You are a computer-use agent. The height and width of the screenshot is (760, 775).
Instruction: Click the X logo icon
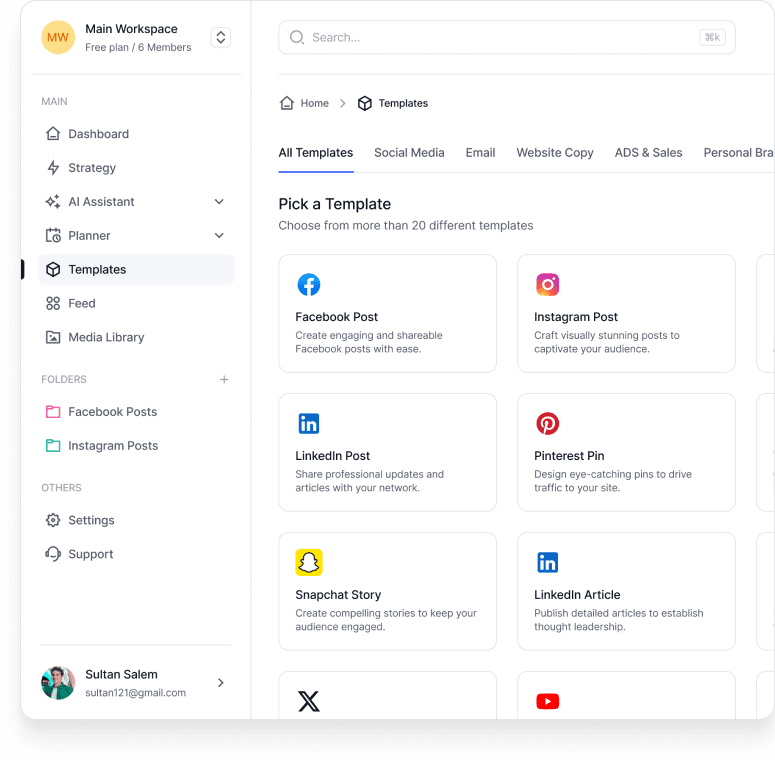(x=309, y=702)
